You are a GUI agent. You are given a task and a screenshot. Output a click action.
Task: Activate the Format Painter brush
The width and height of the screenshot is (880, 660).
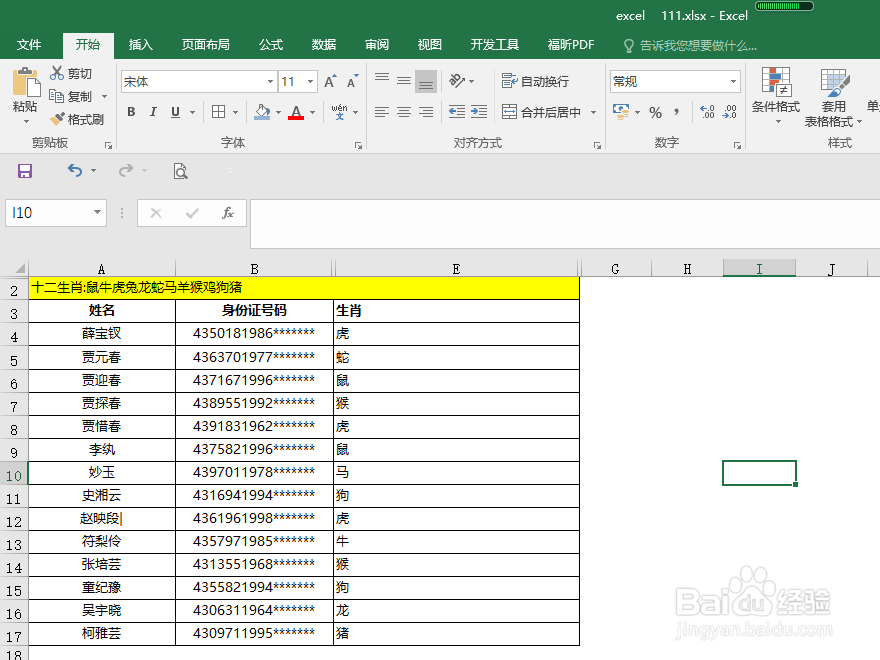click(57, 119)
